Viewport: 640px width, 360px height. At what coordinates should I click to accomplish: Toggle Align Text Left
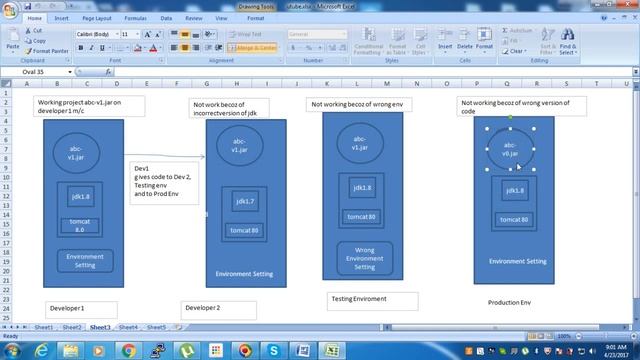(174, 48)
